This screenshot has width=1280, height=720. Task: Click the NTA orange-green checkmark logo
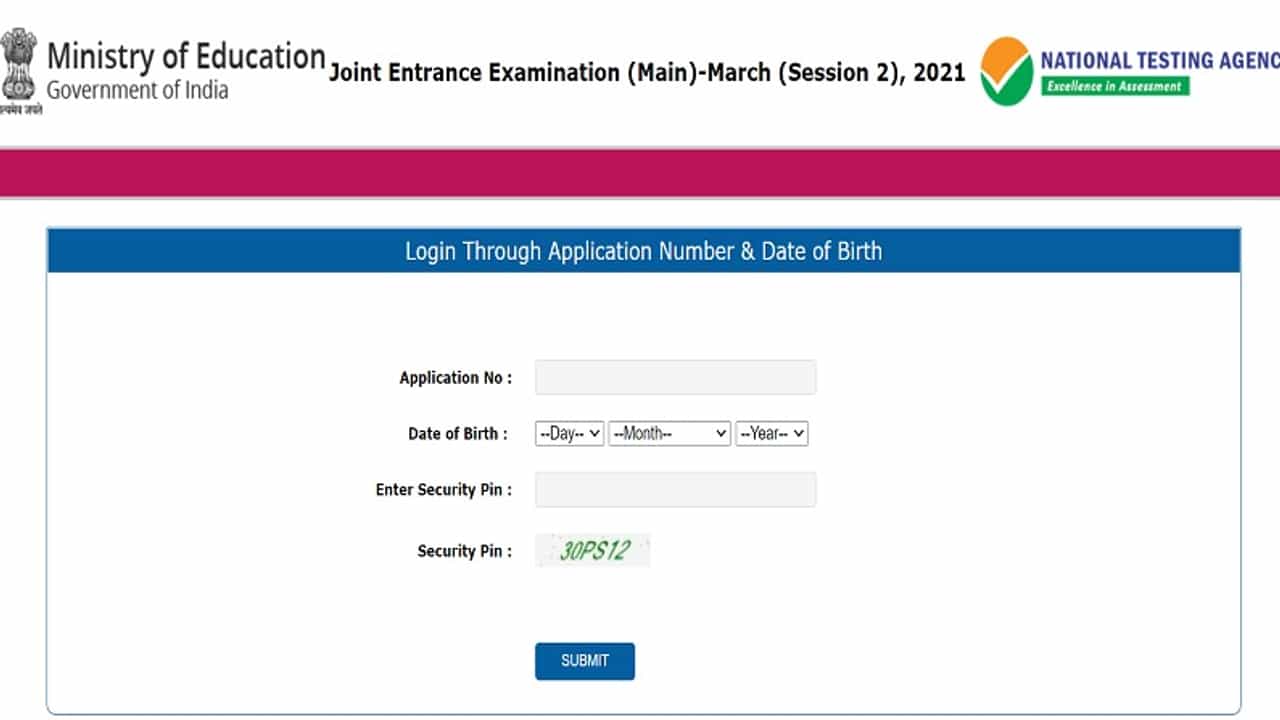pos(1006,71)
